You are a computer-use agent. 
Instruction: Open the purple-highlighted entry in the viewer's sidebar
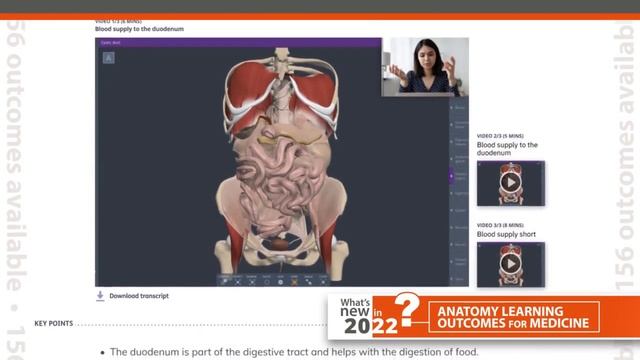459,176
